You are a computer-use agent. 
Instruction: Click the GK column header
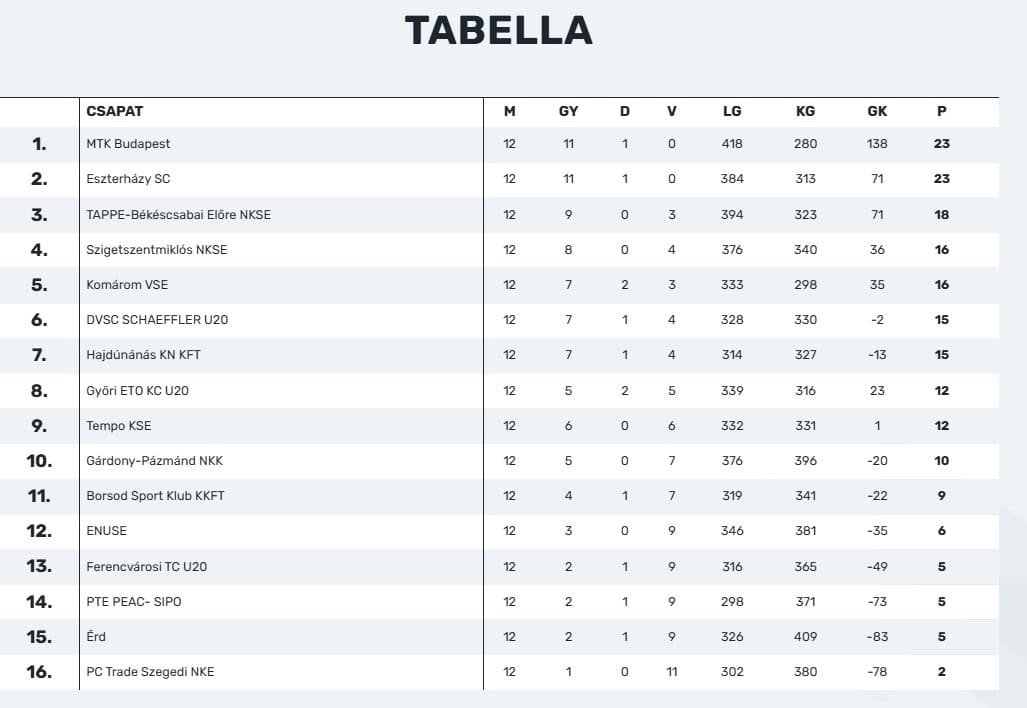pyautogui.click(x=877, y=112)
